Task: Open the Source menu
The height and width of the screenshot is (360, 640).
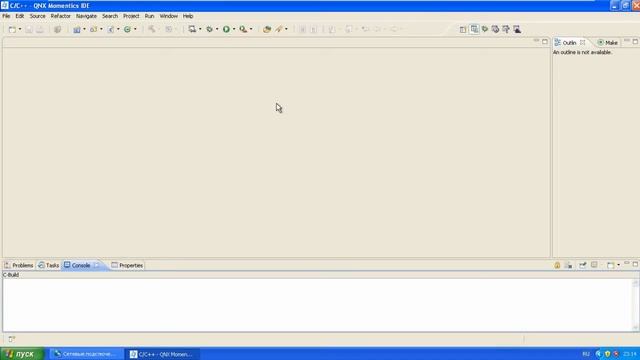Action: (x=38, y=16)
